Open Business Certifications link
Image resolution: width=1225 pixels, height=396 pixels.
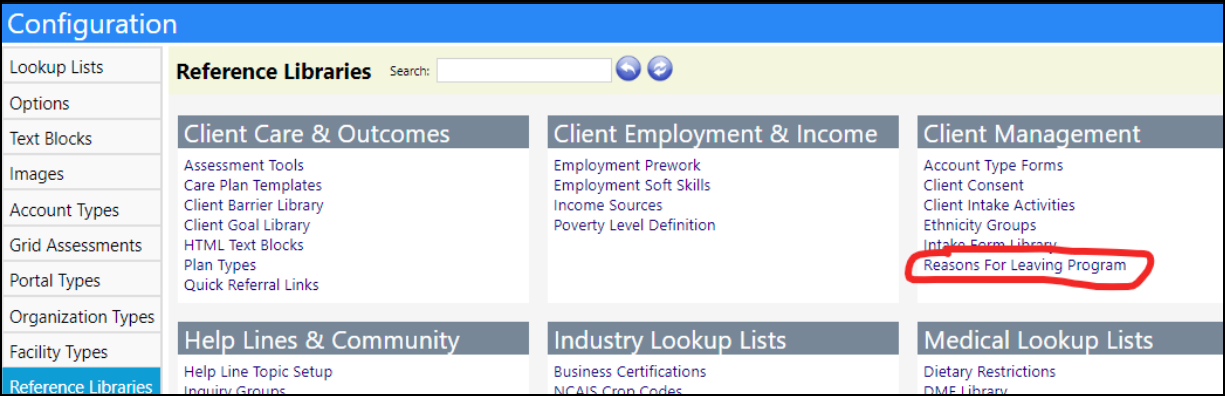pyautogui.click(x=630, y=372)
